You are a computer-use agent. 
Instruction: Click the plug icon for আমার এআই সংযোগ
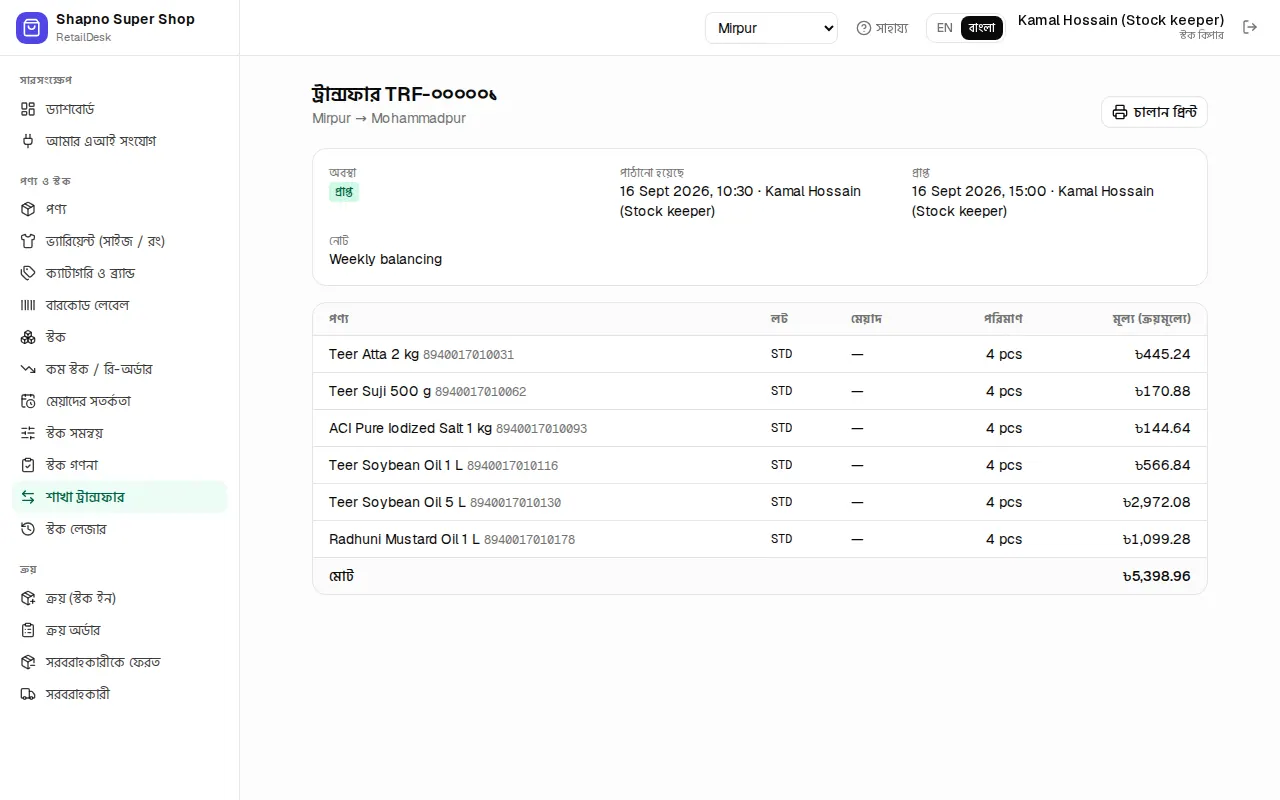(28, 141)
